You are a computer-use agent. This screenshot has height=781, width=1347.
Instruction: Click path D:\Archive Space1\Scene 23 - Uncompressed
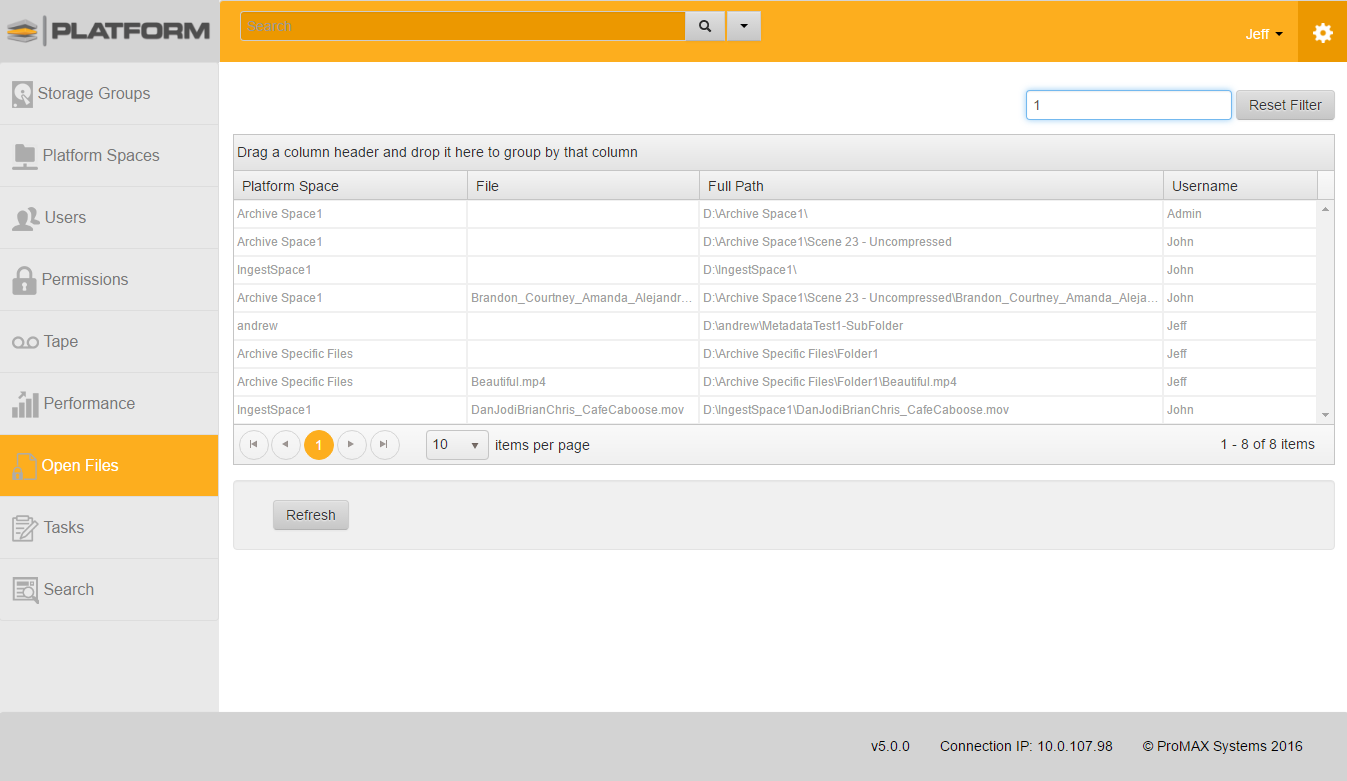(x=932, y=242)
